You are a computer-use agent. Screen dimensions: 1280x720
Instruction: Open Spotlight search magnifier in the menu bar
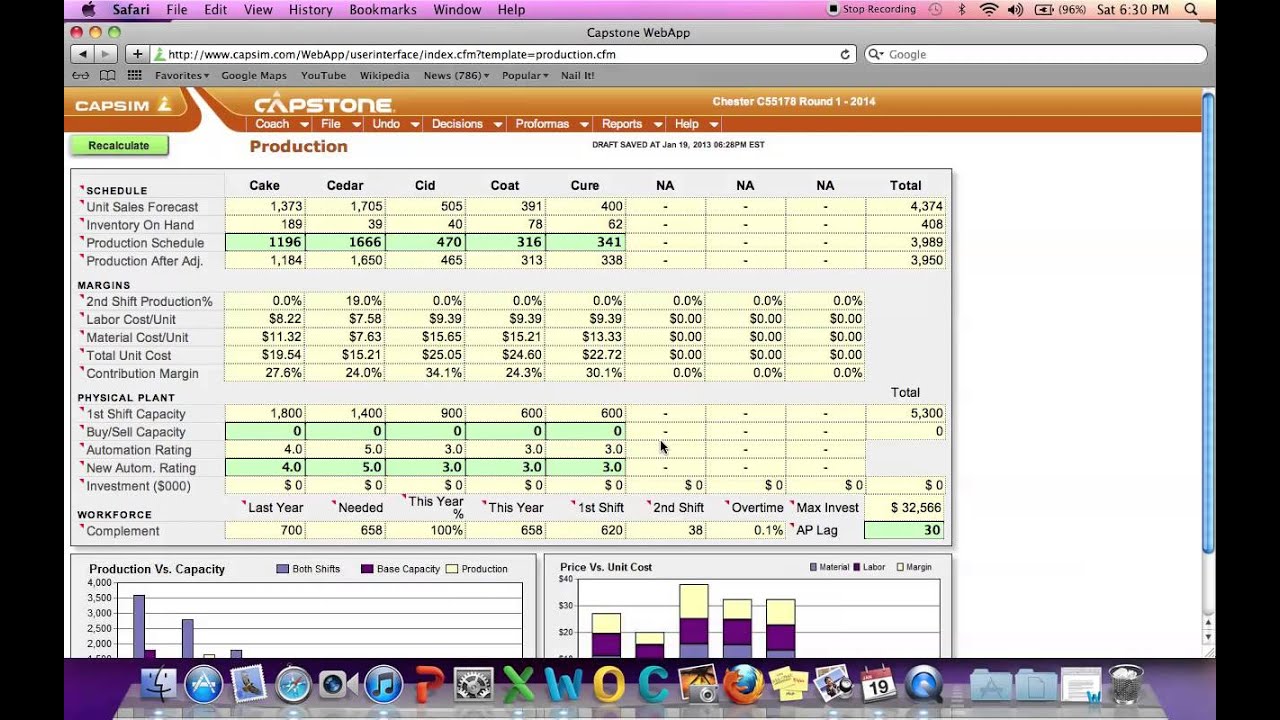tap(1191, 9)
